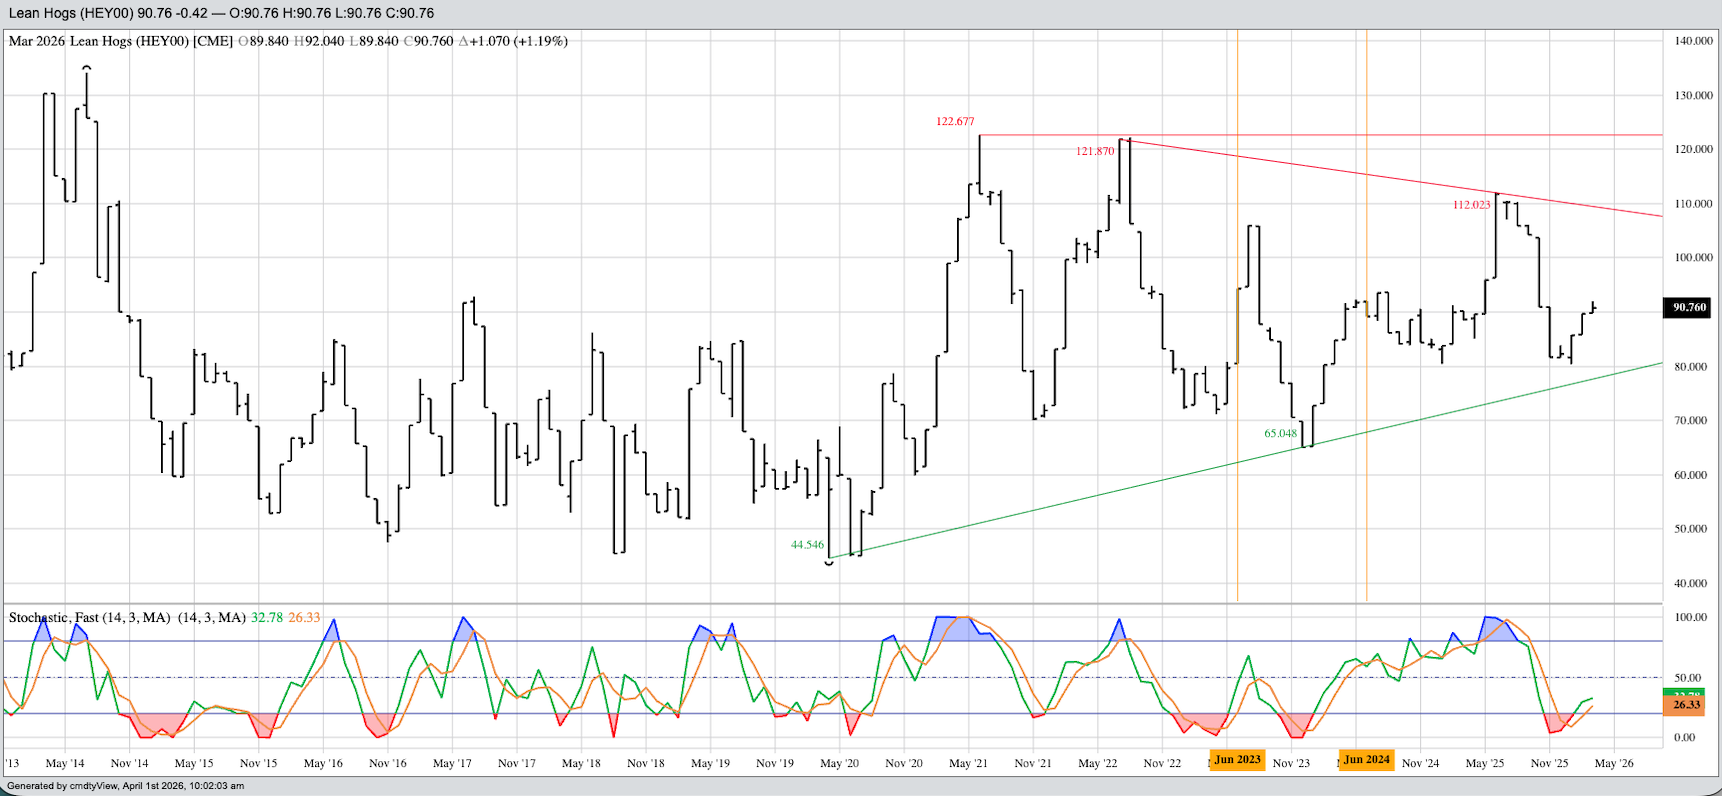Viewport: 1722px width, 796px height.
Task: Click the green 32.78 stochastic reading in legend
Action: click(x=266, y=618)
